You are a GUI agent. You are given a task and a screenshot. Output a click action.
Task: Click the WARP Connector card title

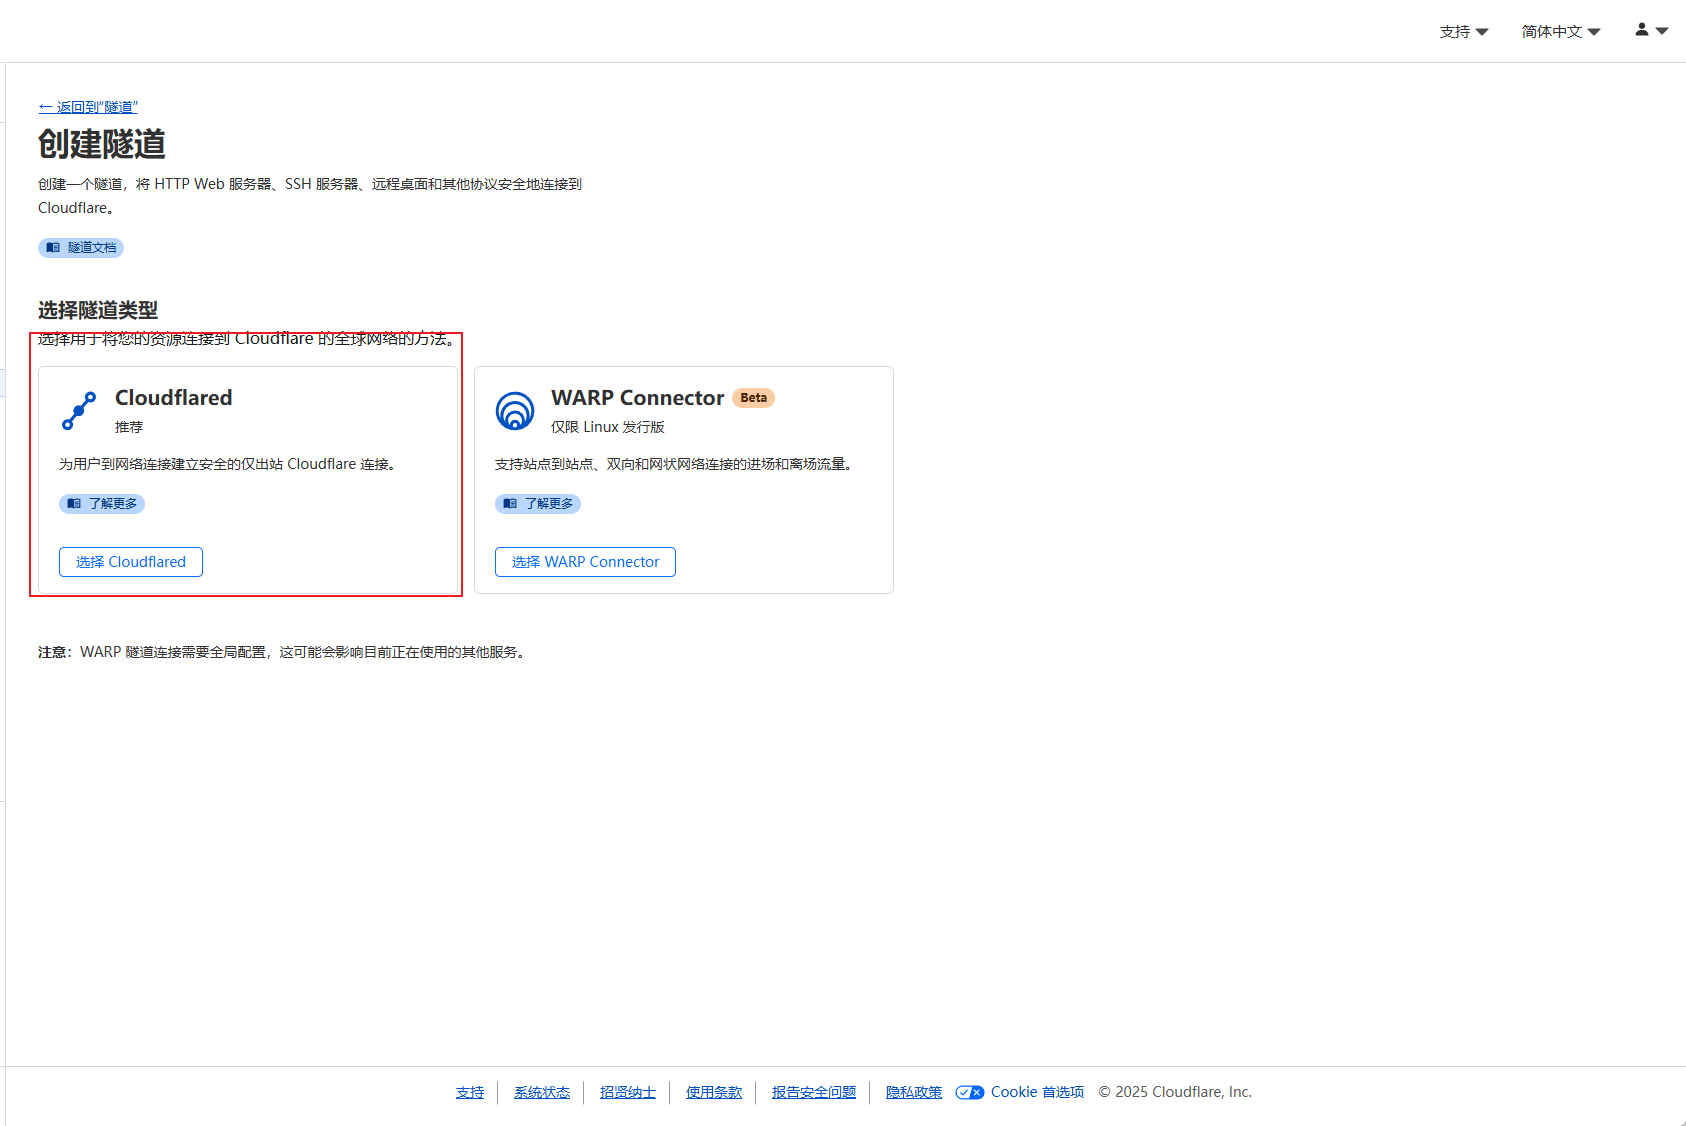pos(637,398)
